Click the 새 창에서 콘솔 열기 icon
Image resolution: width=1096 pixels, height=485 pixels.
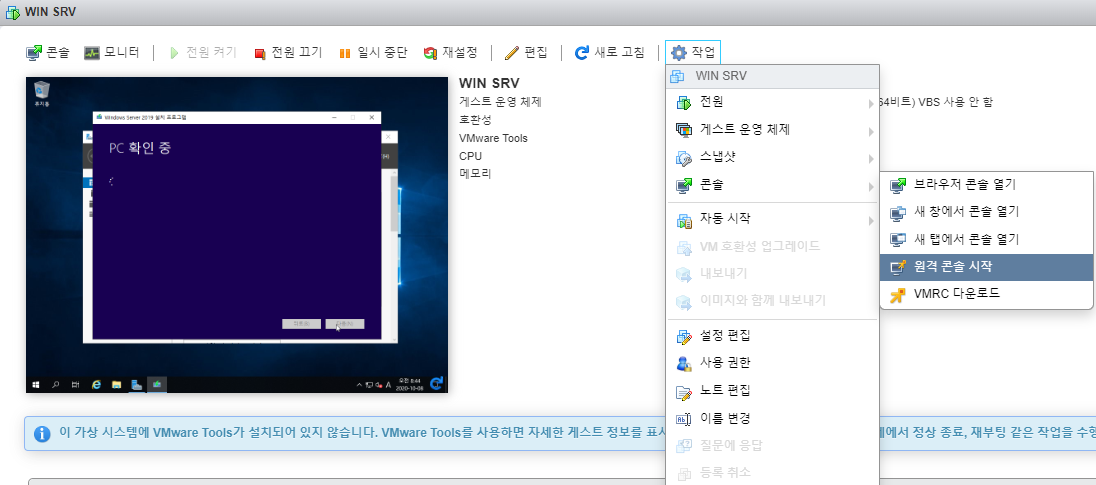pyautogui.click(x=897, y=212)
